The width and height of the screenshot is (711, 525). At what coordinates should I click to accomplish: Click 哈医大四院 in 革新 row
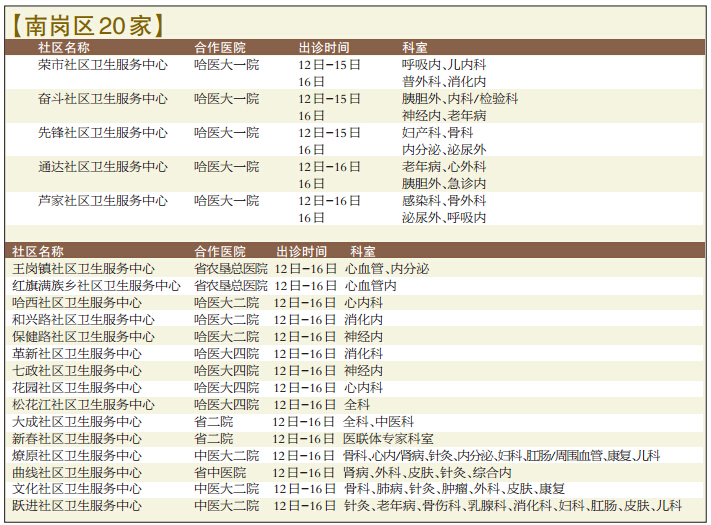tap(227, 354)
